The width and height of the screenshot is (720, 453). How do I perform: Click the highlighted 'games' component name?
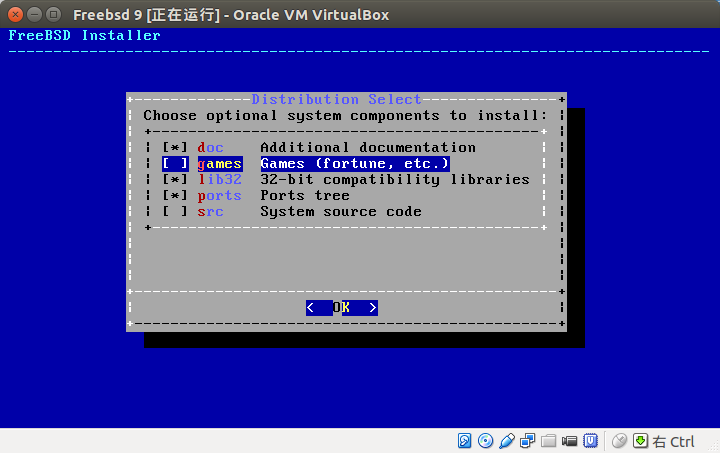[219, 164]
